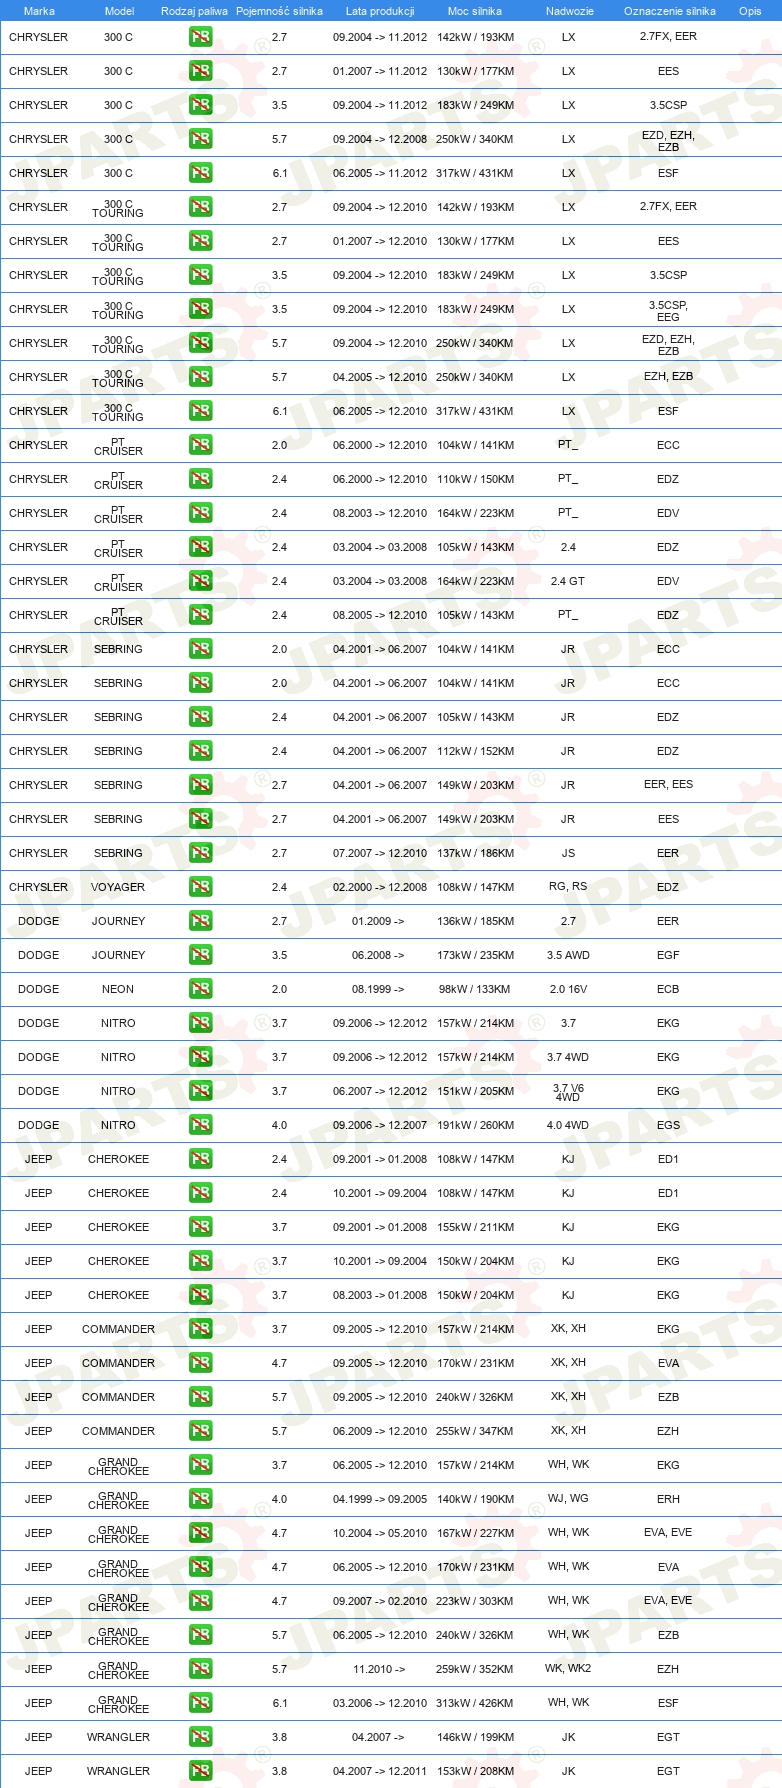Image resolution: width=782 pixels, height=1788 pixels.
Task: Click fuel icon in Jeep Cherokee 155kW row
Action: click(x=200, y=1227)
